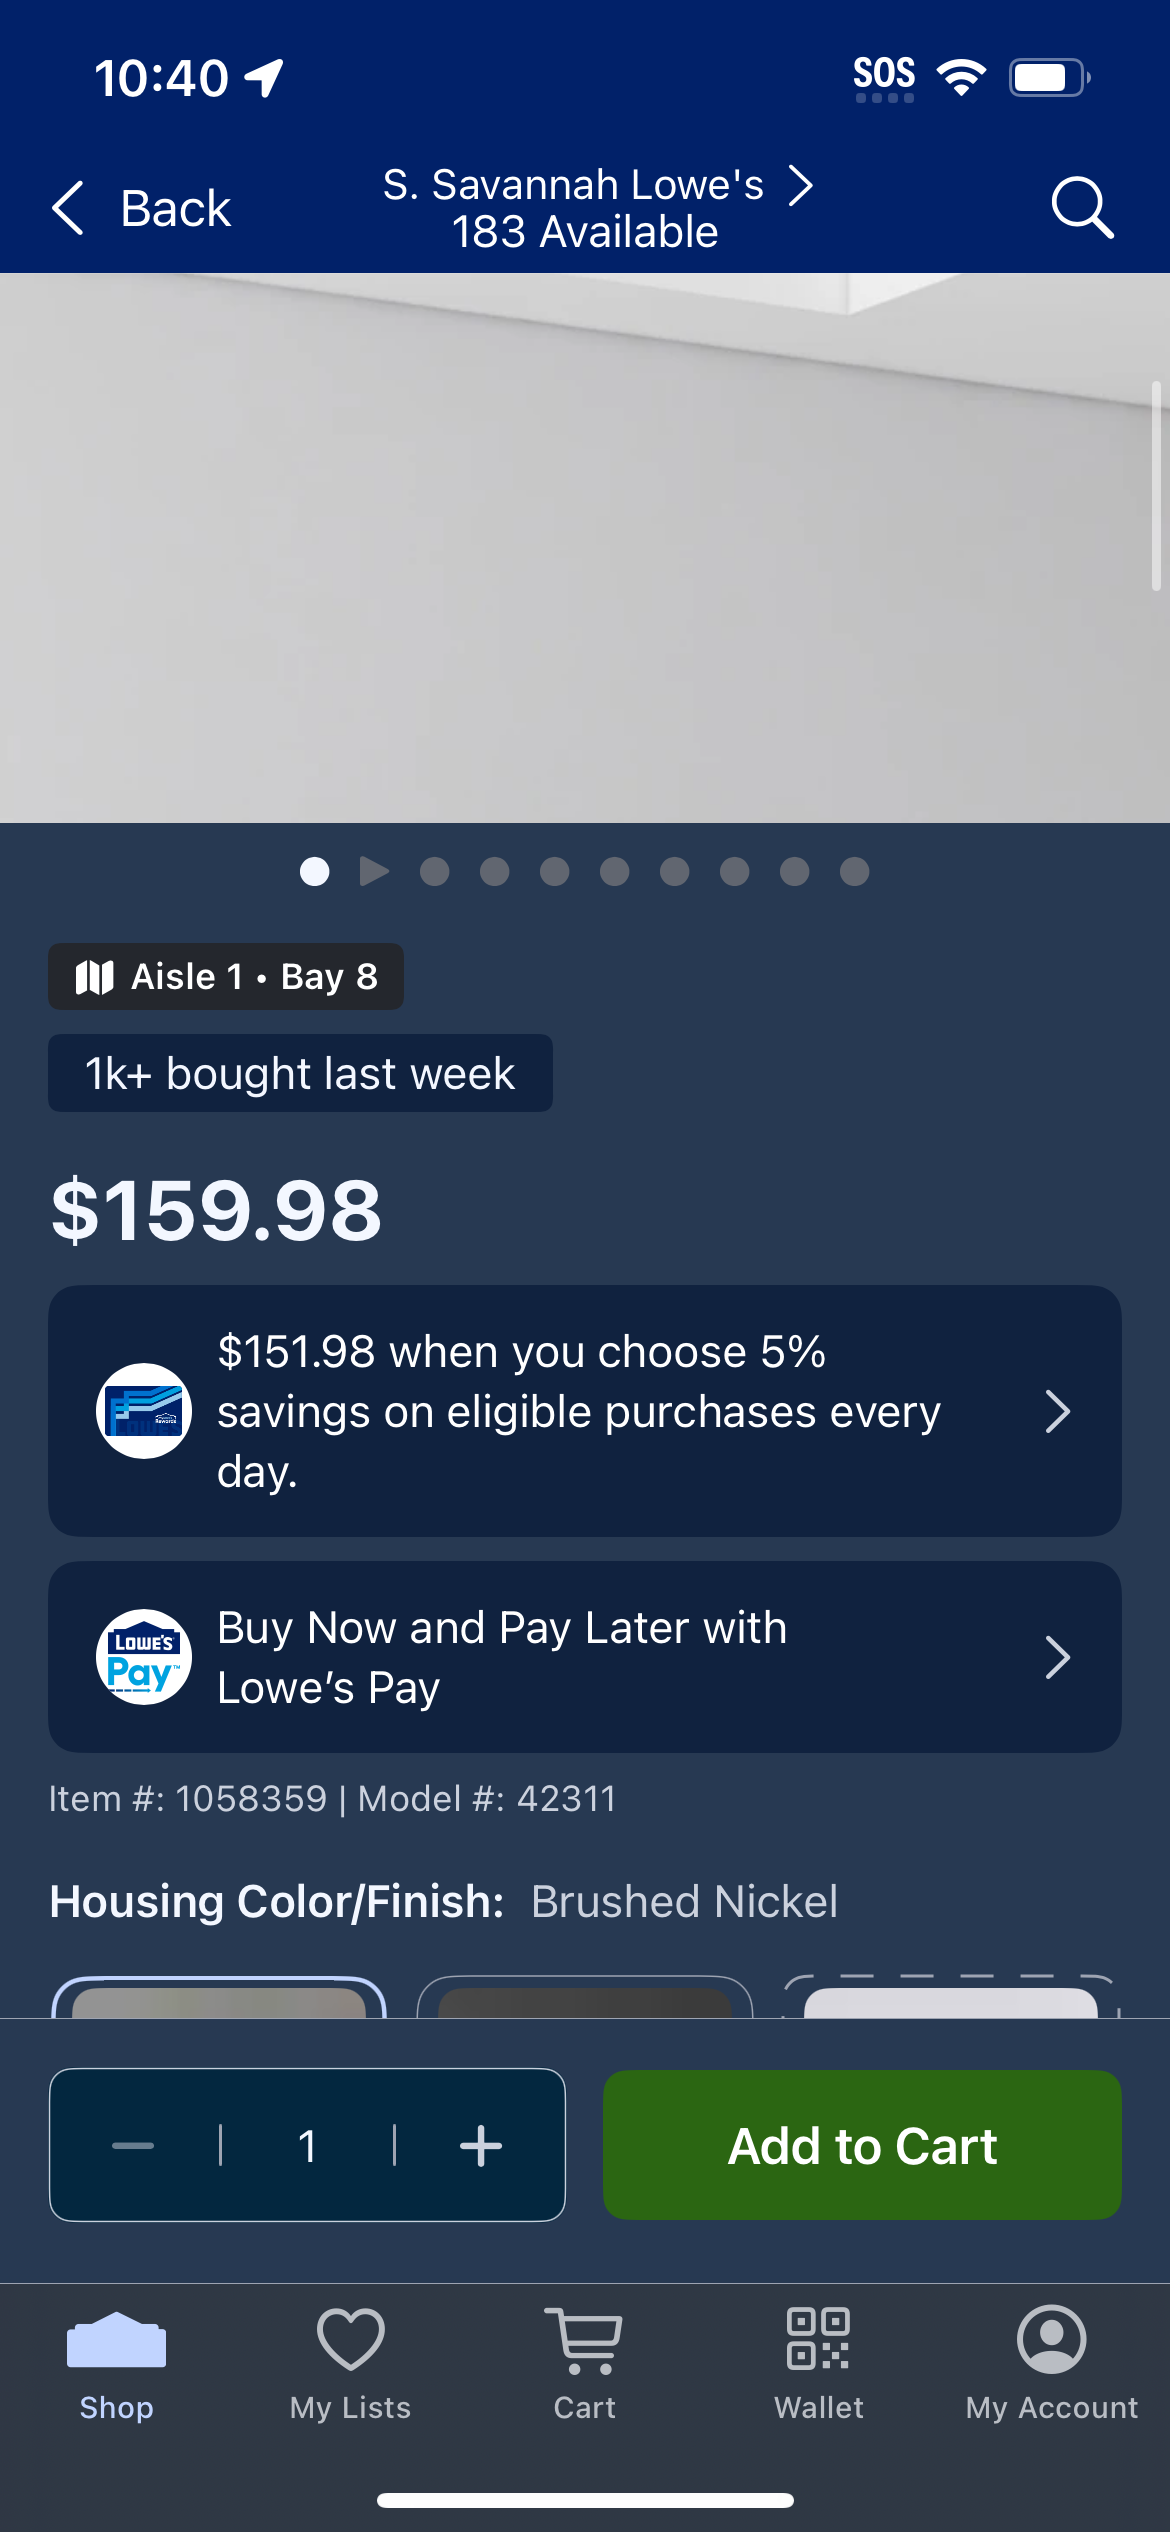Expand Buy Now Pay Later chevron
Viewport: 1170px width, 2532px height.
click(x=1057, y=1657)
